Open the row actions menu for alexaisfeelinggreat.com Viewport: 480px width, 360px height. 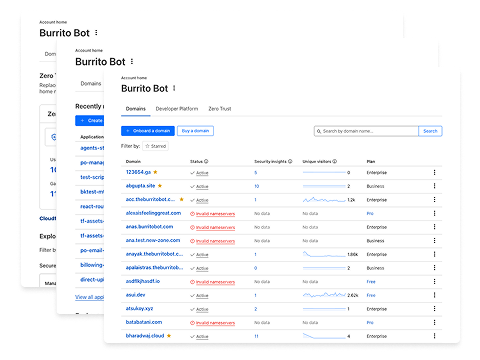pyautogui.click(x=434, y=213)
